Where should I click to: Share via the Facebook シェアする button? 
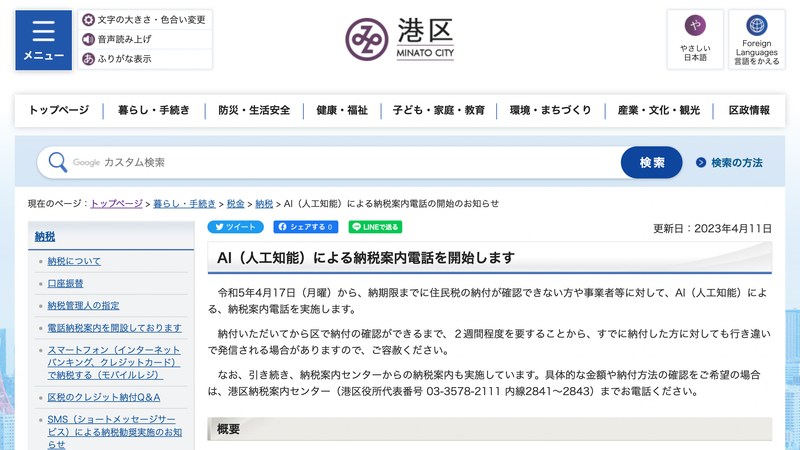[306, 227]
